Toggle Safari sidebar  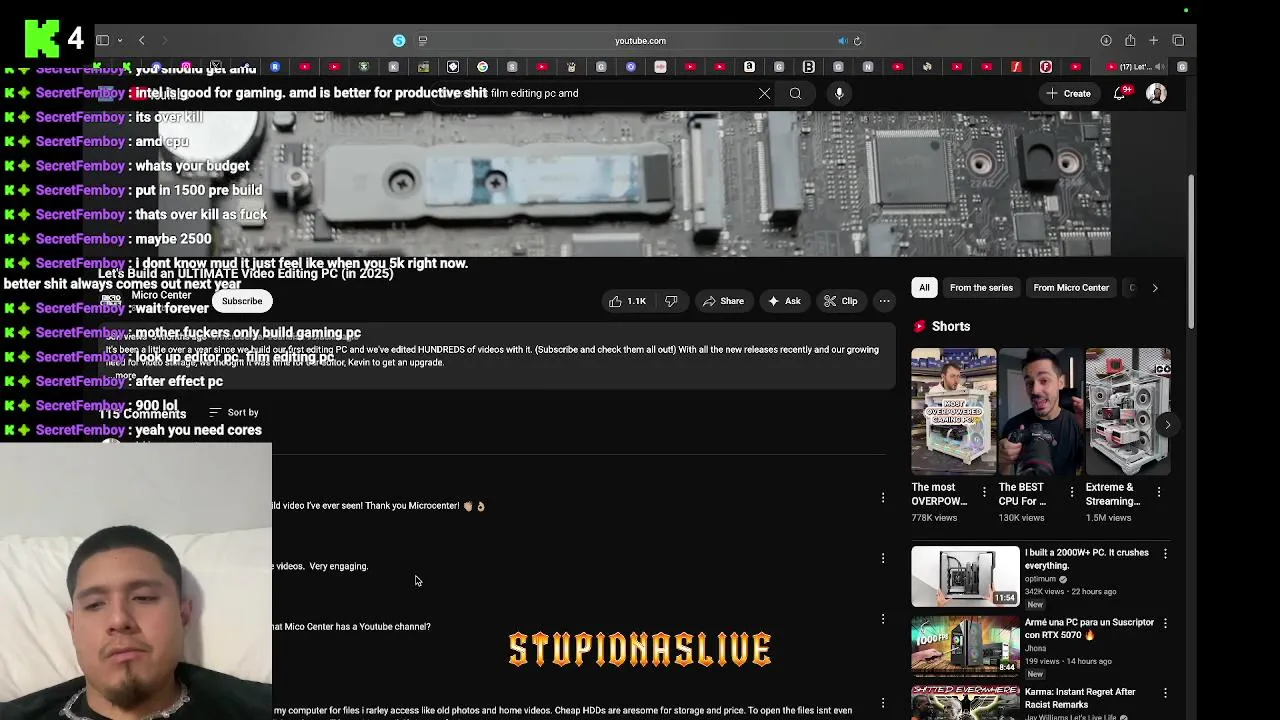tap(102, 41)
